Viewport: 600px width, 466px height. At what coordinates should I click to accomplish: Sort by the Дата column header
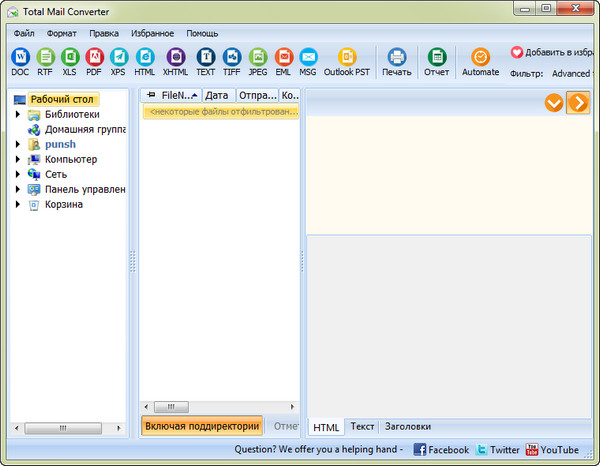(x=217, y=95)
